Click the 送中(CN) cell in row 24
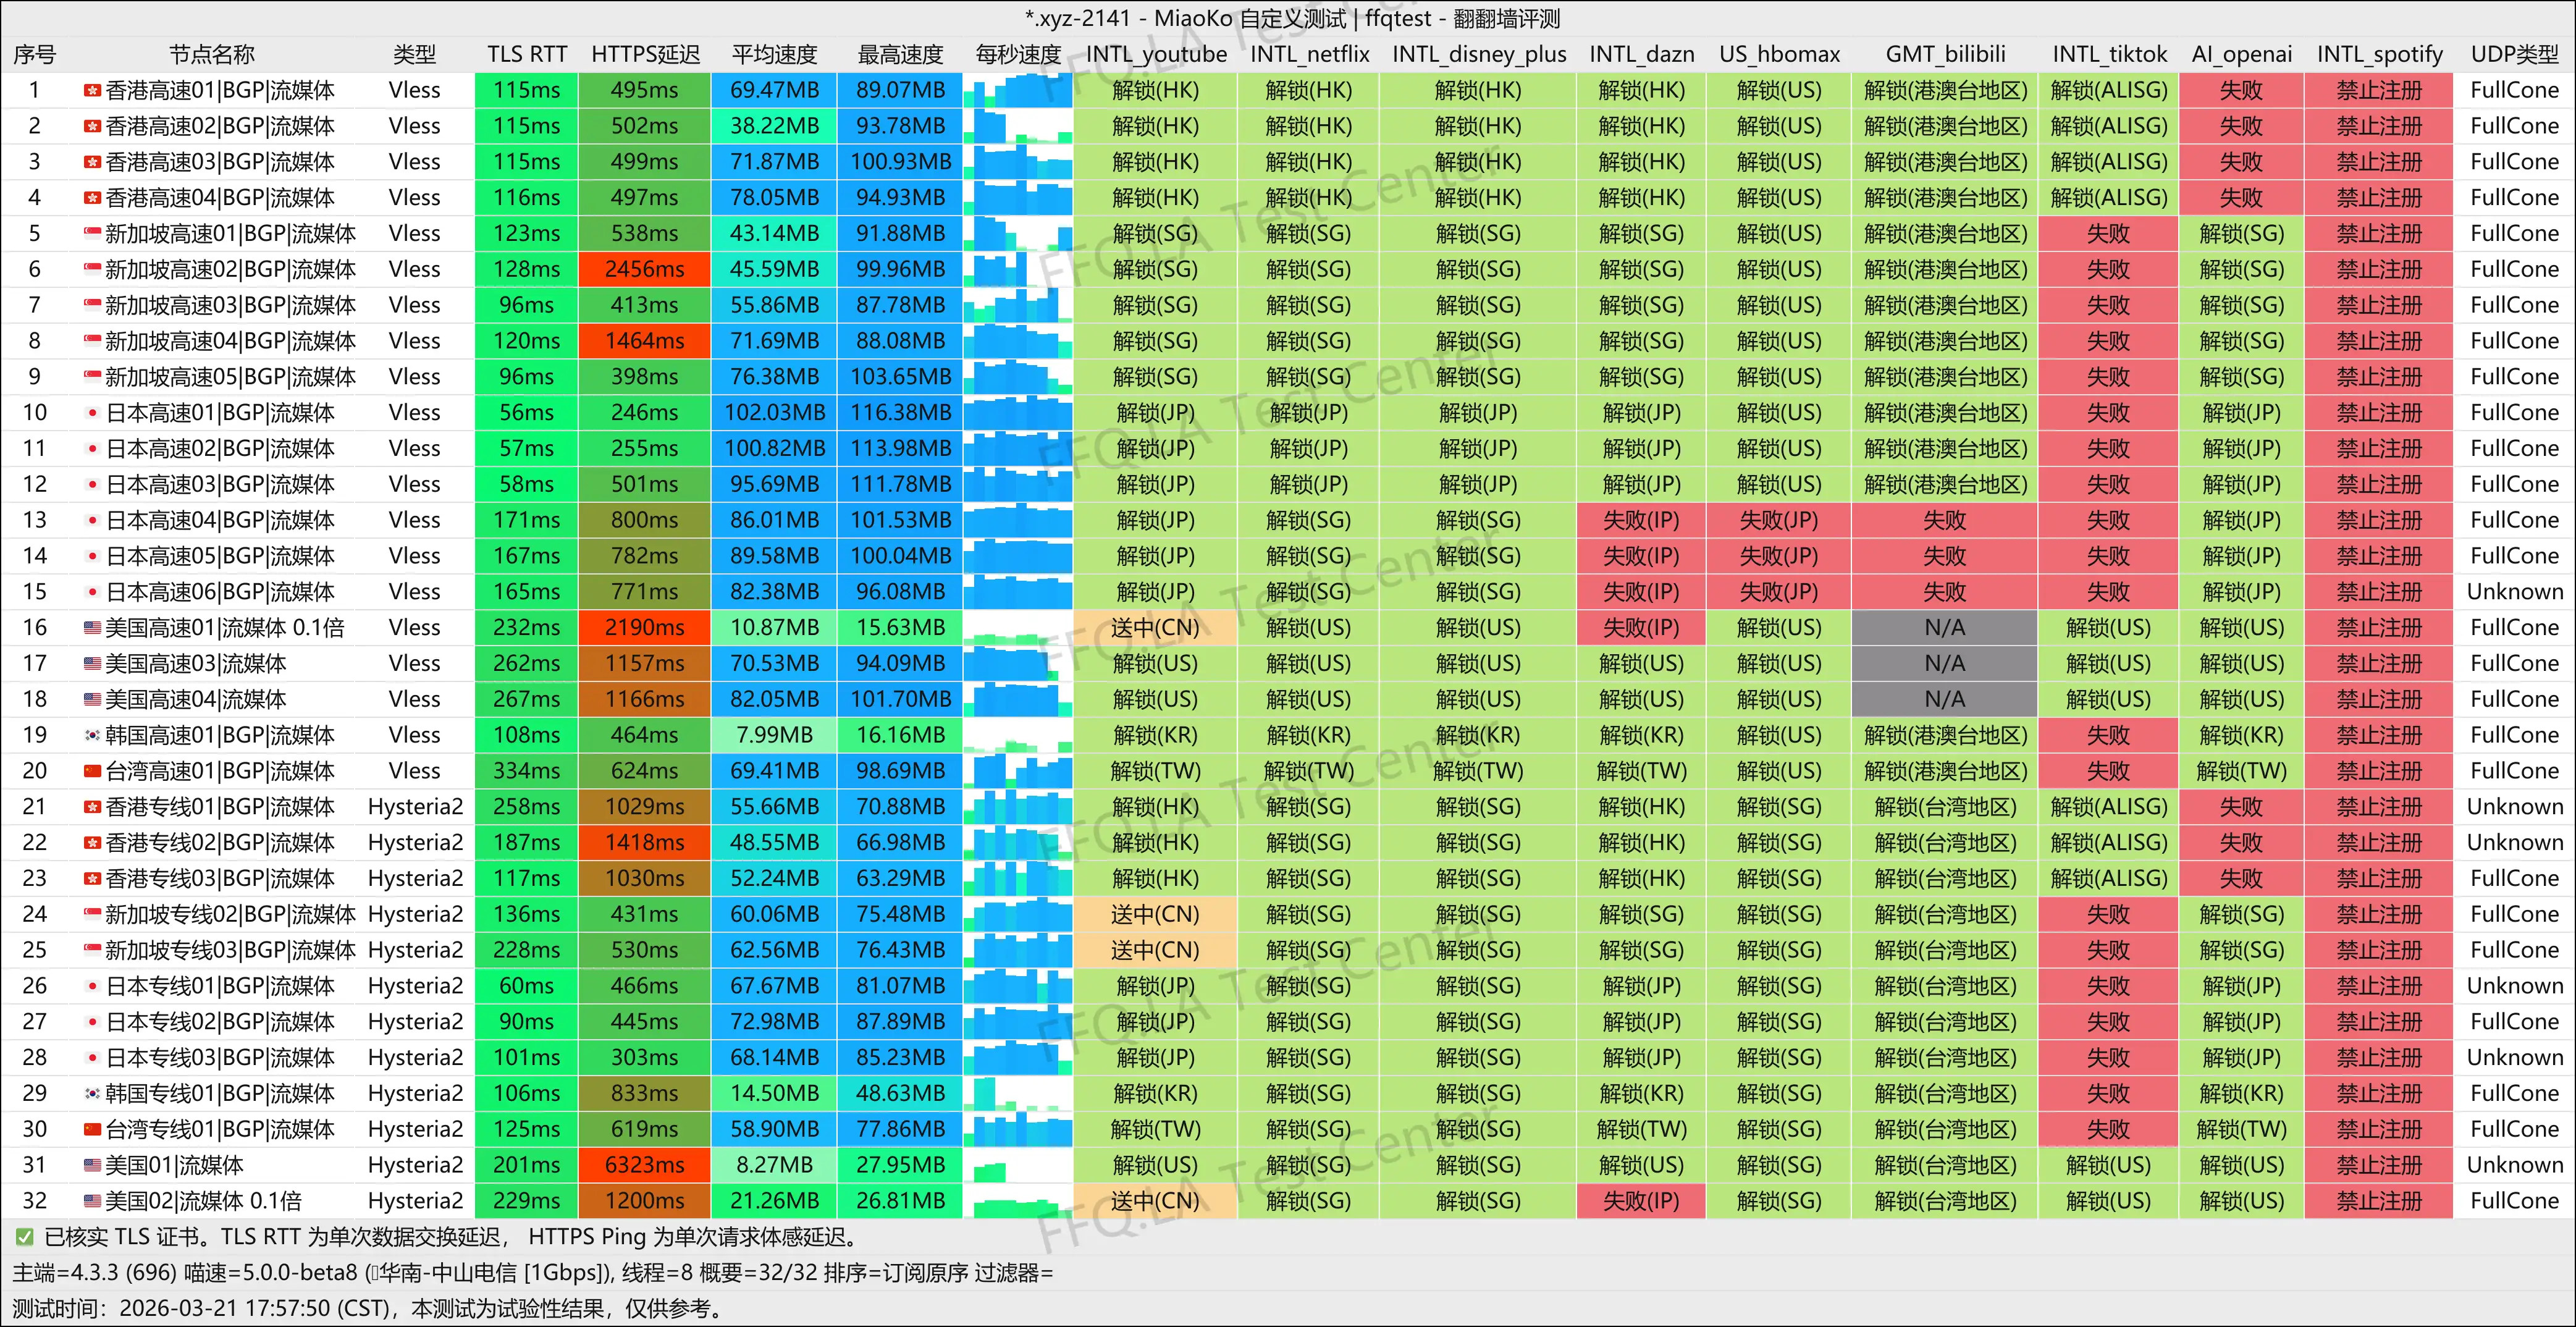The image size is (2576, 1327). (x=1154, y=914)
